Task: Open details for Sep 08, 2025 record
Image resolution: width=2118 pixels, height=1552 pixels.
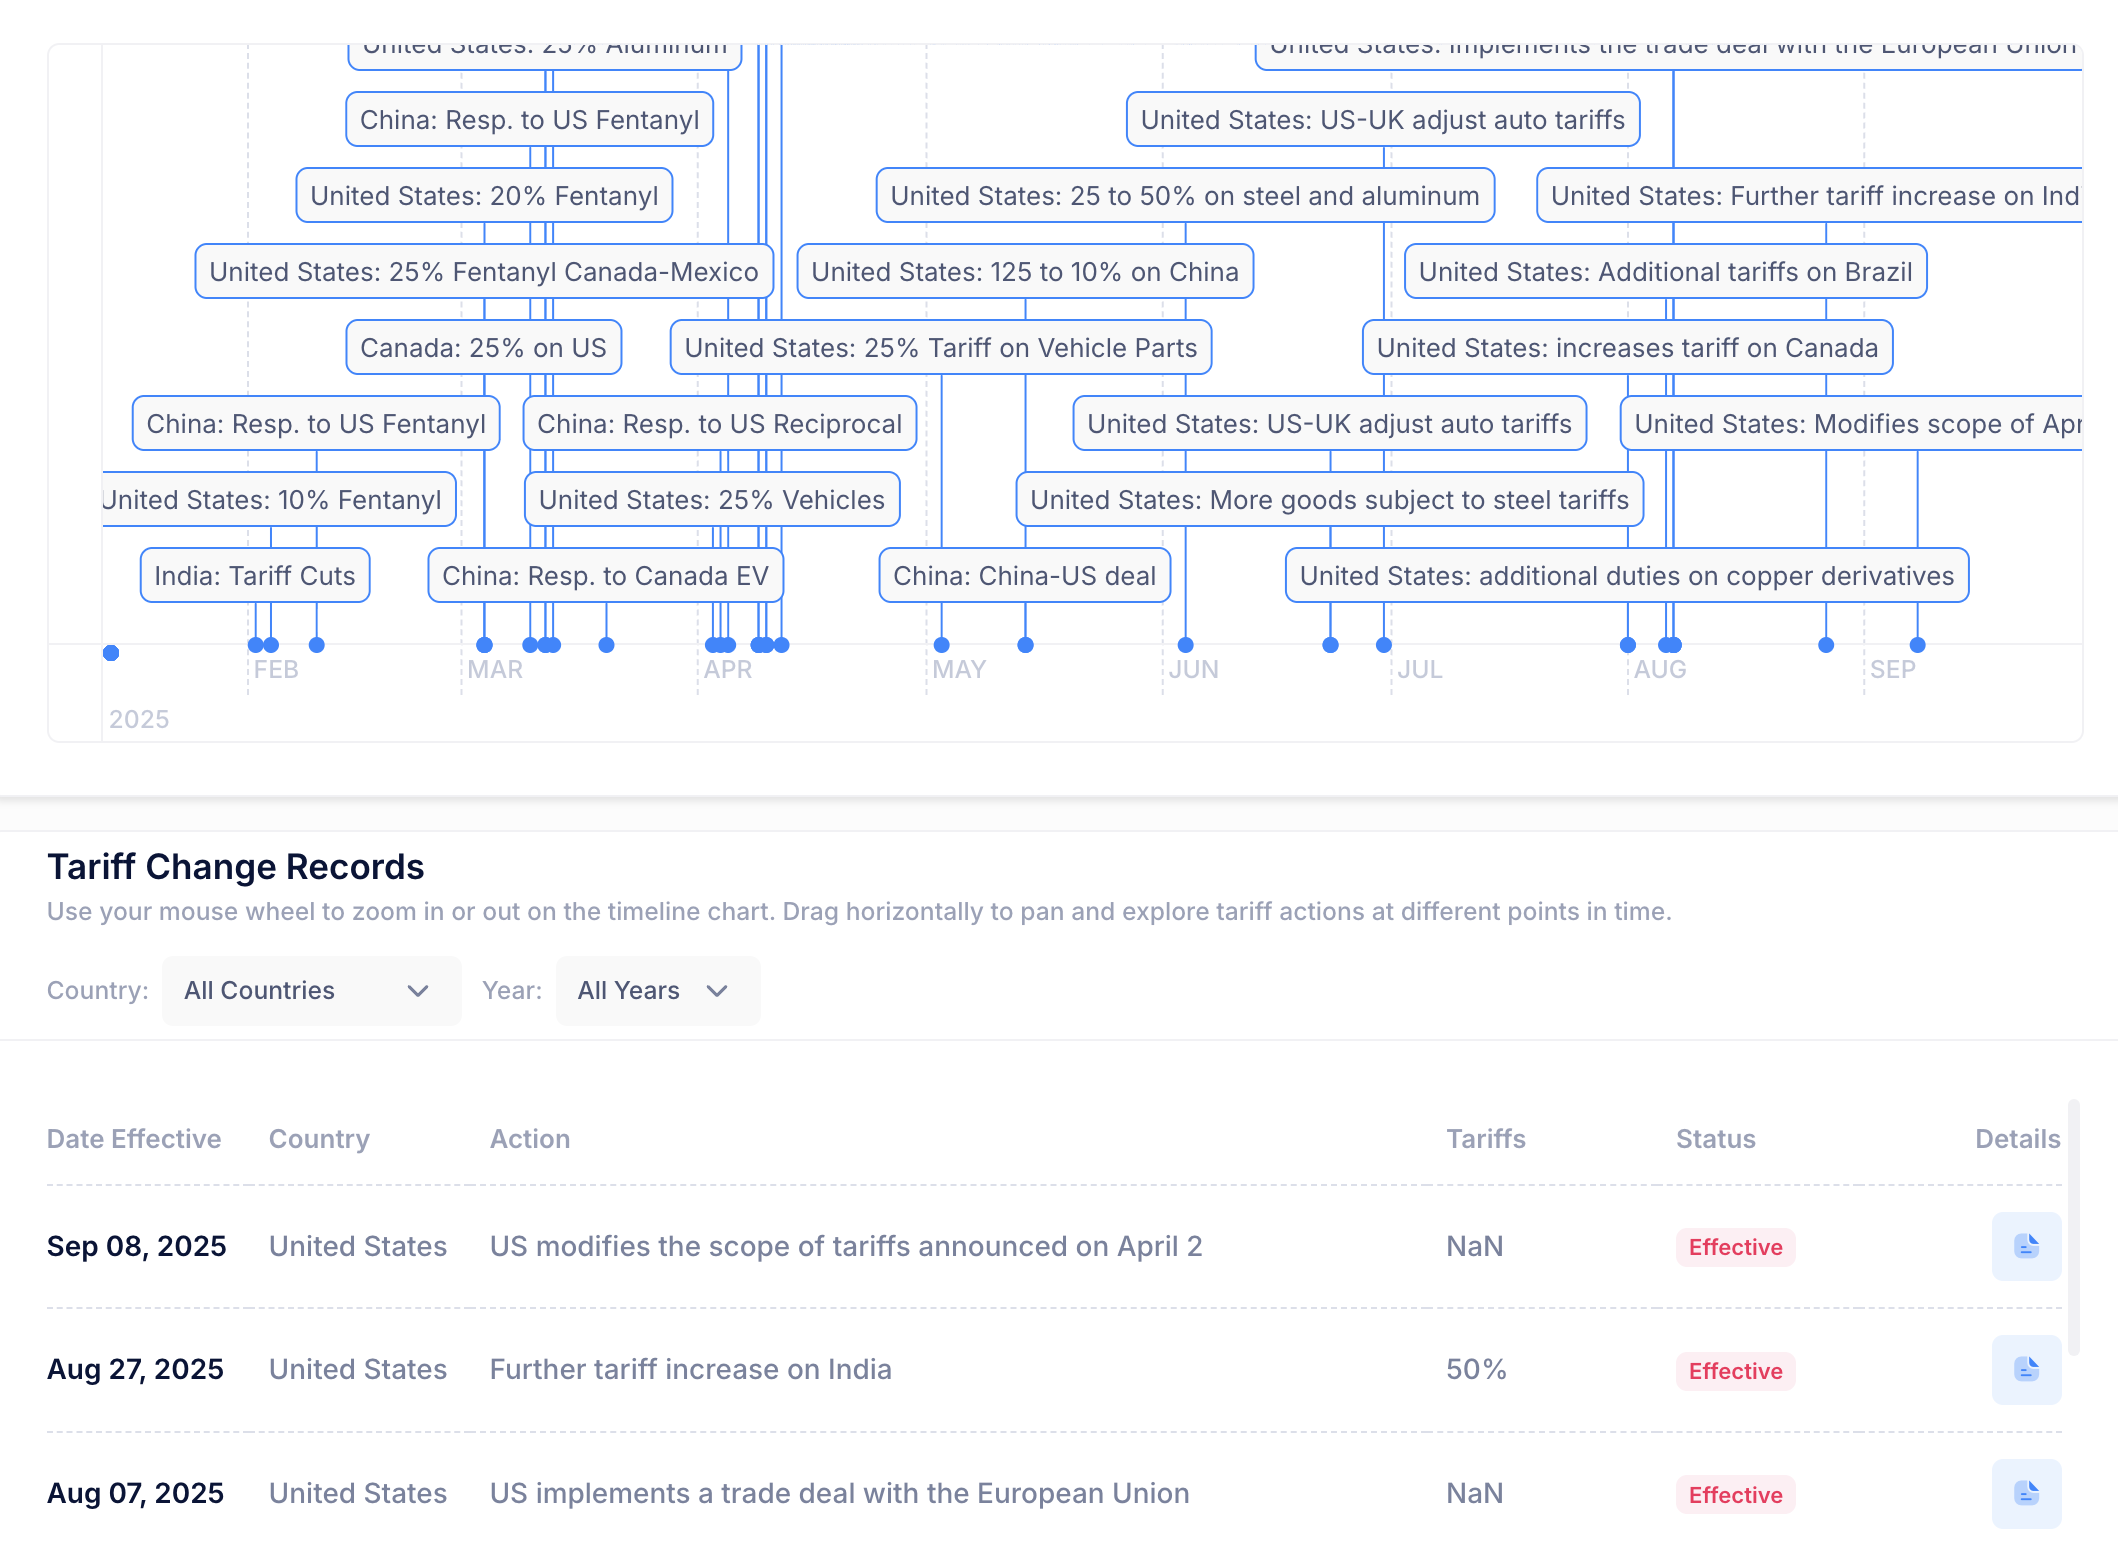Action: pyautogui.click(x=2026, y=1246)
